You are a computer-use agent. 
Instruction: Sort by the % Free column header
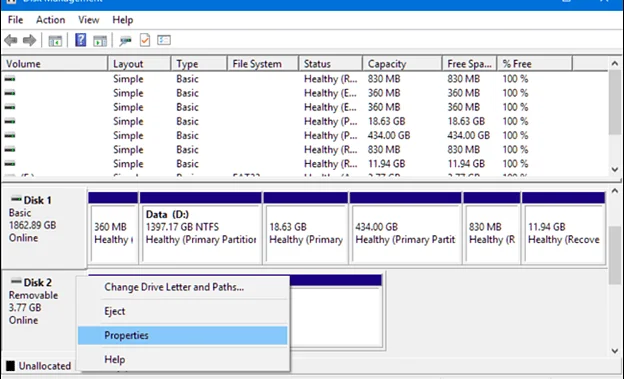(534, 64)
